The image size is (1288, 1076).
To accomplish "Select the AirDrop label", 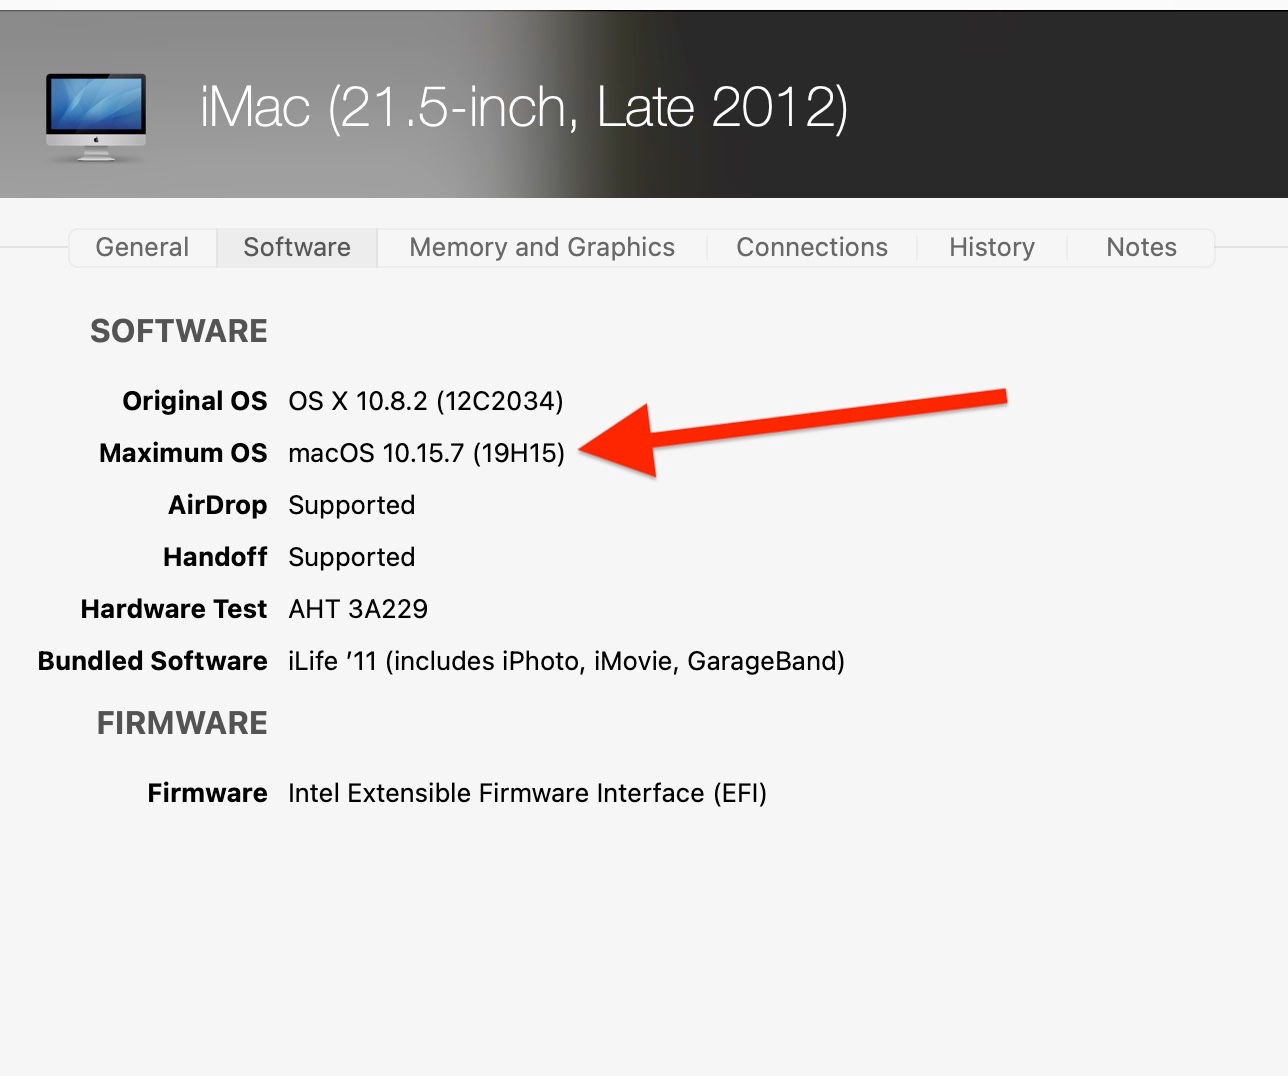I will tap(217, 505).
